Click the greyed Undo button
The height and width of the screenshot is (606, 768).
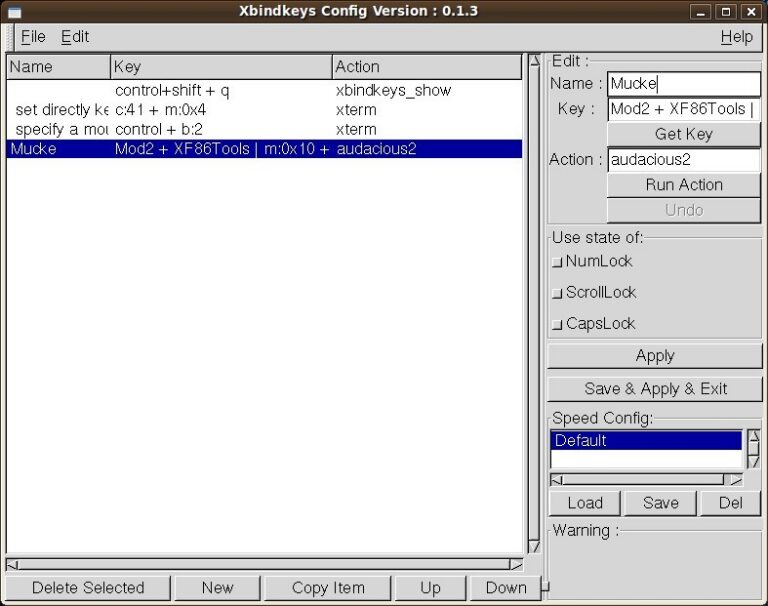[x=683, y=210]
